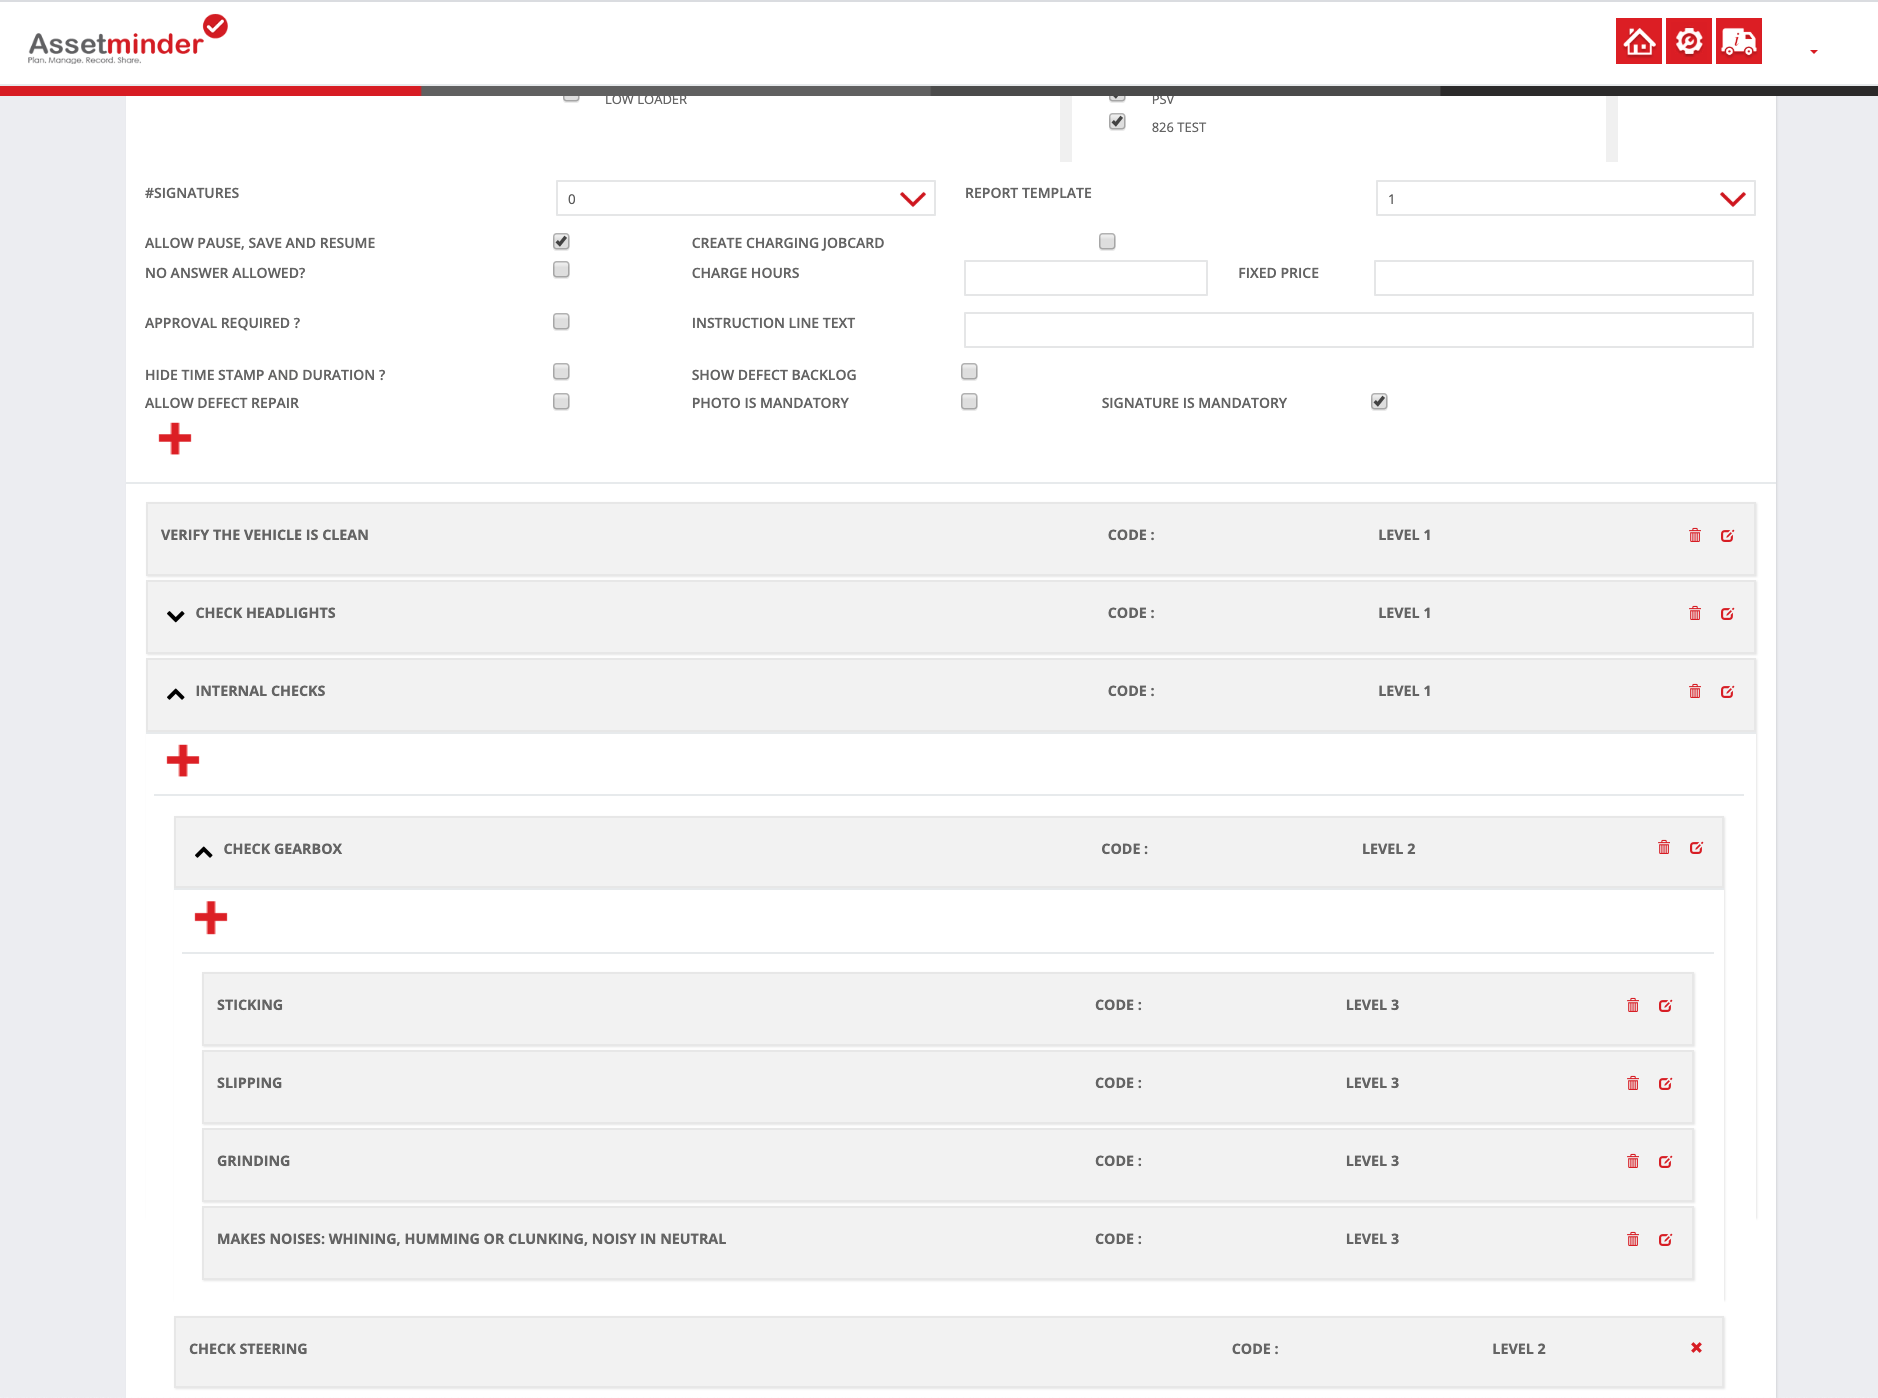Enable Allow Defect Repair checkbox
Image resolution: width=1878 pixels, height=1398 pixels.
[x=561, y=401]
